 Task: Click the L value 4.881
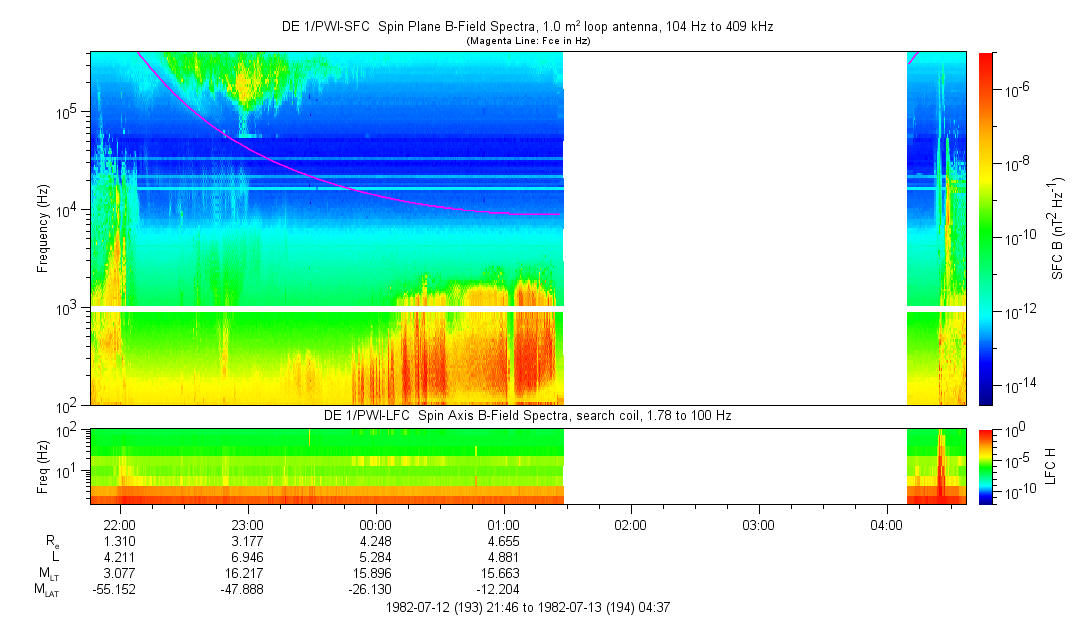click(x=503, y=557)
